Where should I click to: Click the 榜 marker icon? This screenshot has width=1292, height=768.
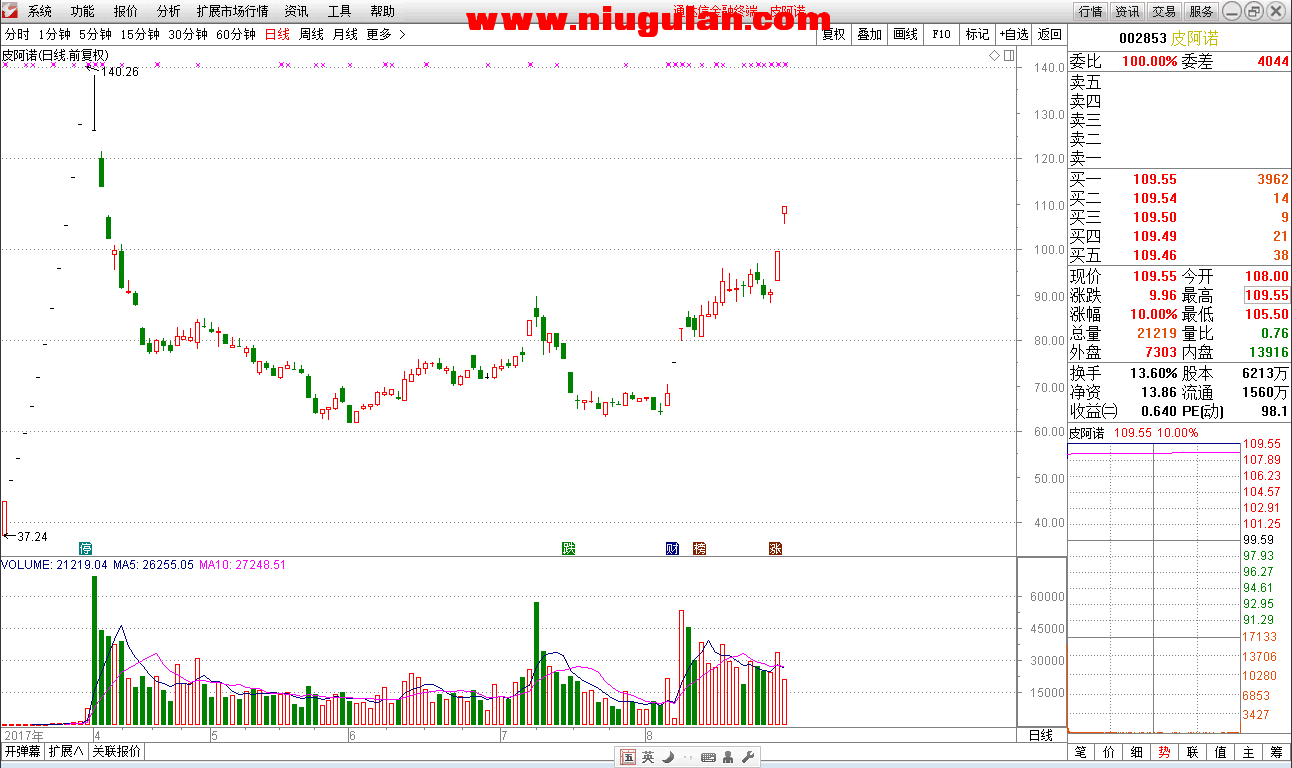(x=699, y=548)
